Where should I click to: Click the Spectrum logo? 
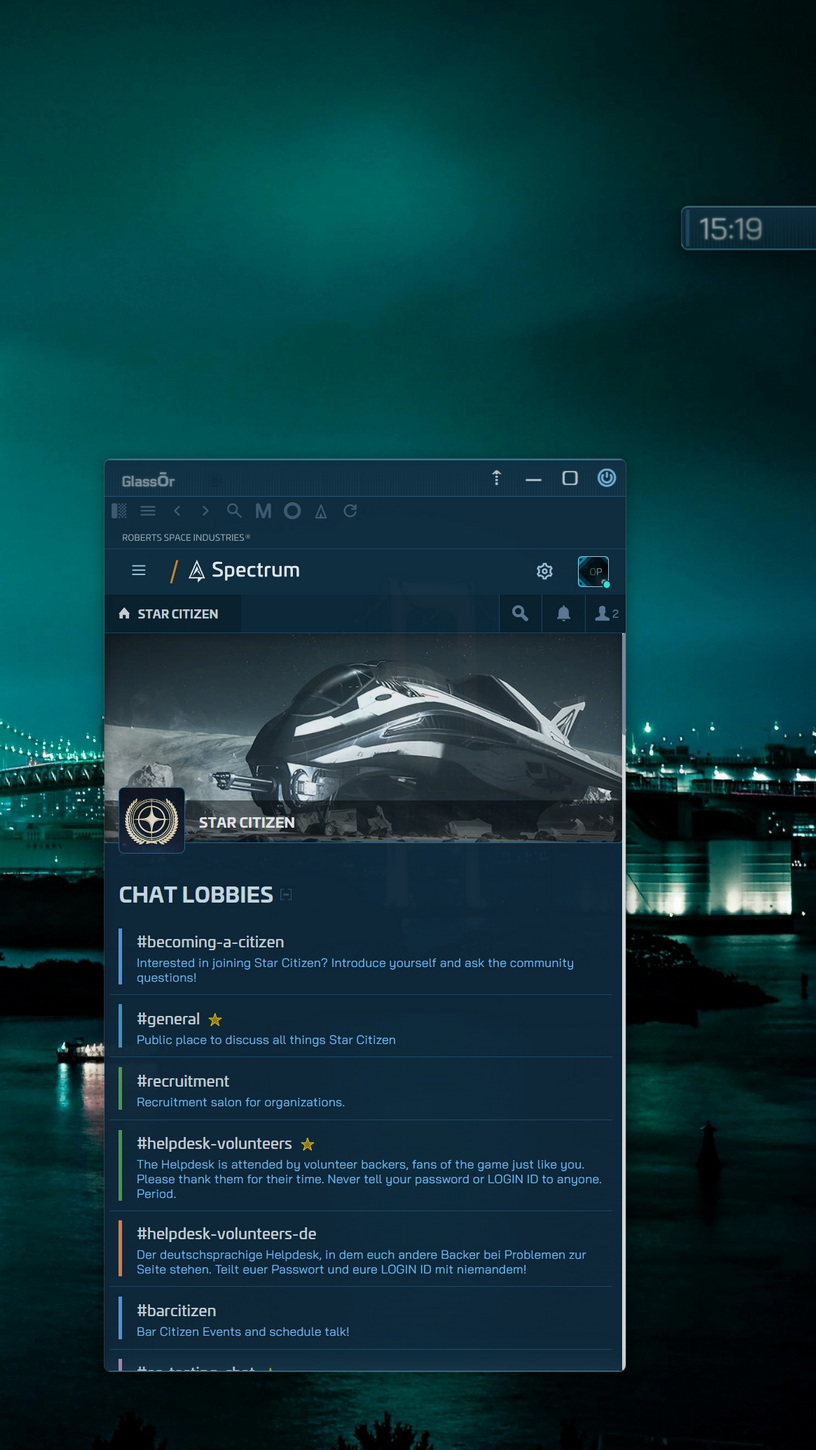[x=244, y=570]
